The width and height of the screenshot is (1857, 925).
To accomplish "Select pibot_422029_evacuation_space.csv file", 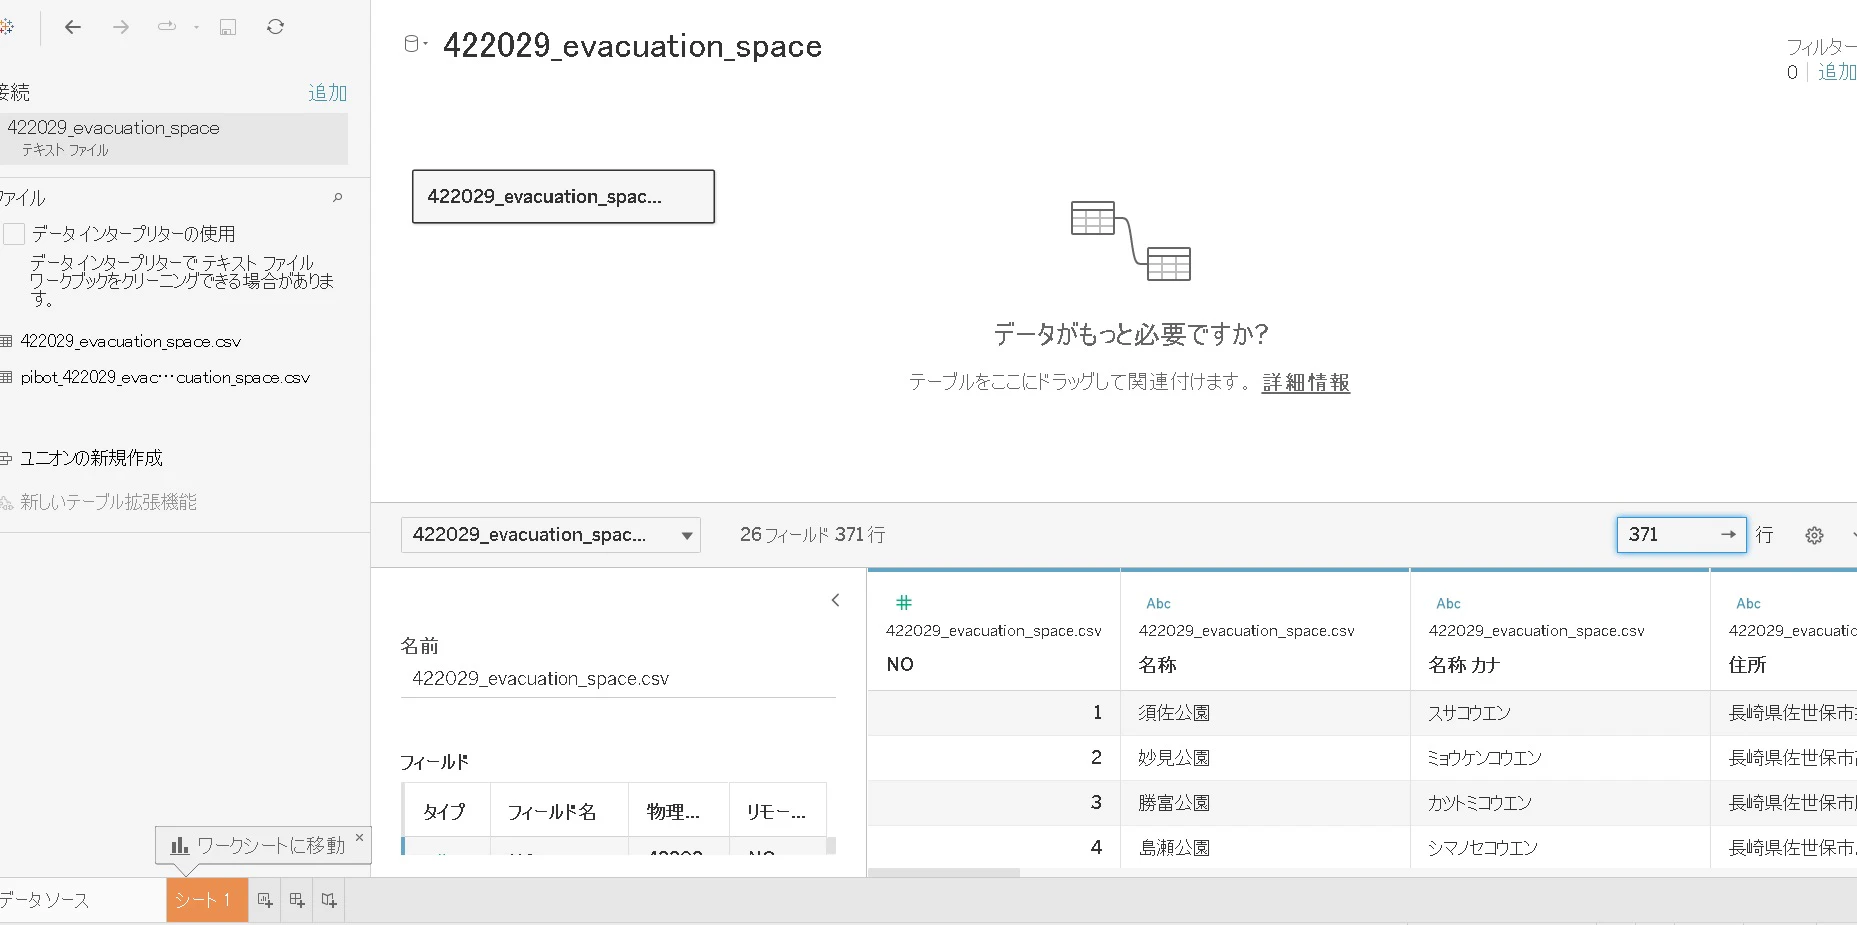I will pos(165,377).
